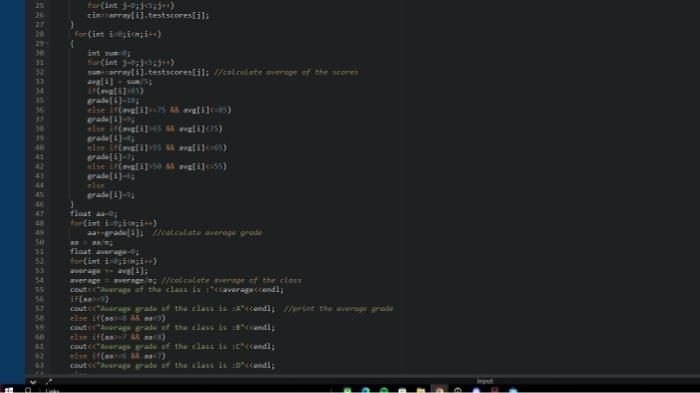Click the comment '//print the average grade'
700x393 pixels.
click(338, 309)
